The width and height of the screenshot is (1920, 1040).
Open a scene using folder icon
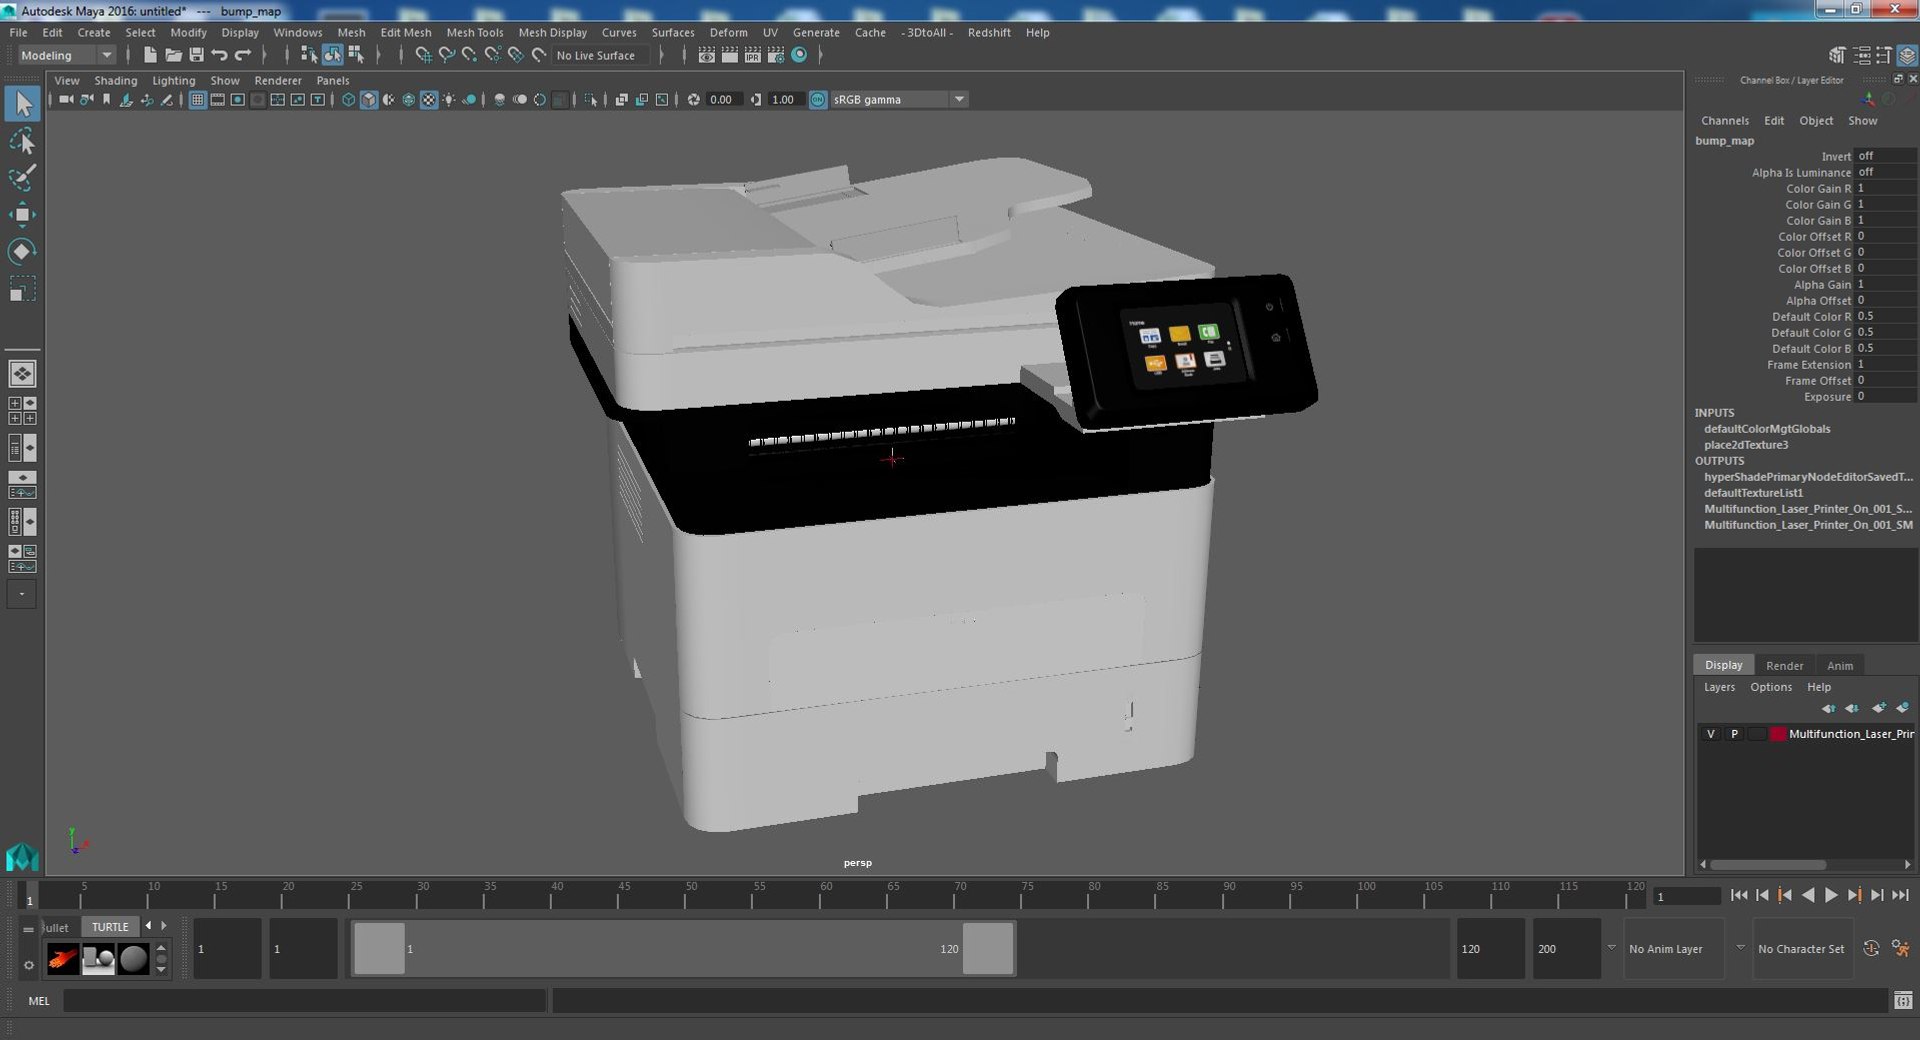pyautogui.click(x=173, y=55)
